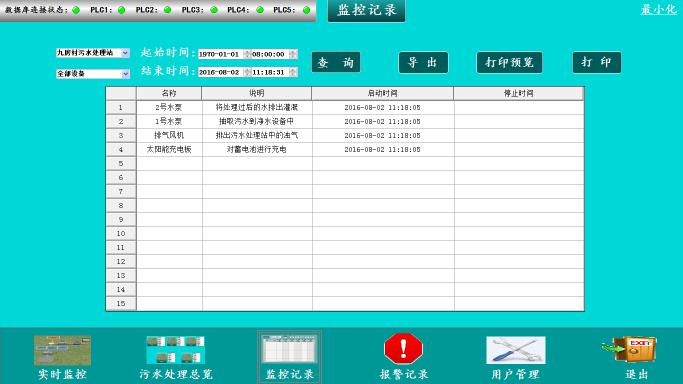Screen dimensions: 683x384
Task: Click the 打印 print button
Action: pos(596,62)
